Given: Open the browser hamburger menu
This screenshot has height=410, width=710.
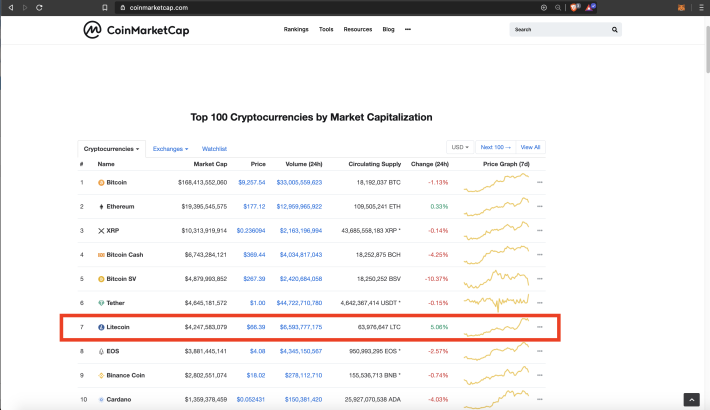Looking at the screenshot, I should pyautogui.click(x=701, y=8).
